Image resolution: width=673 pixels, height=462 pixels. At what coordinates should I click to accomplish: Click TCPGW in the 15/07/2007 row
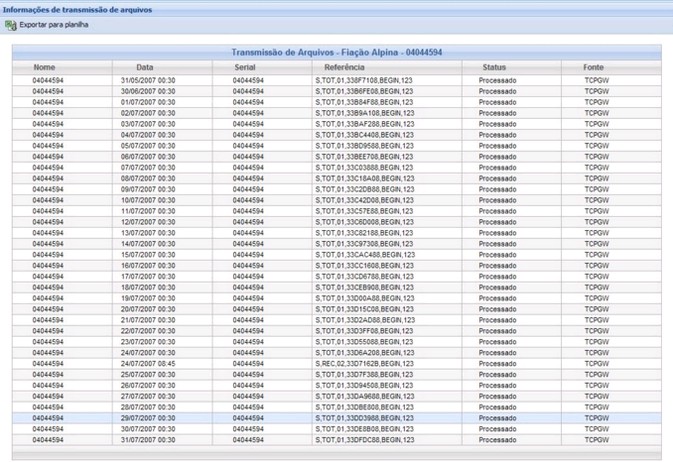coord(596,254)
